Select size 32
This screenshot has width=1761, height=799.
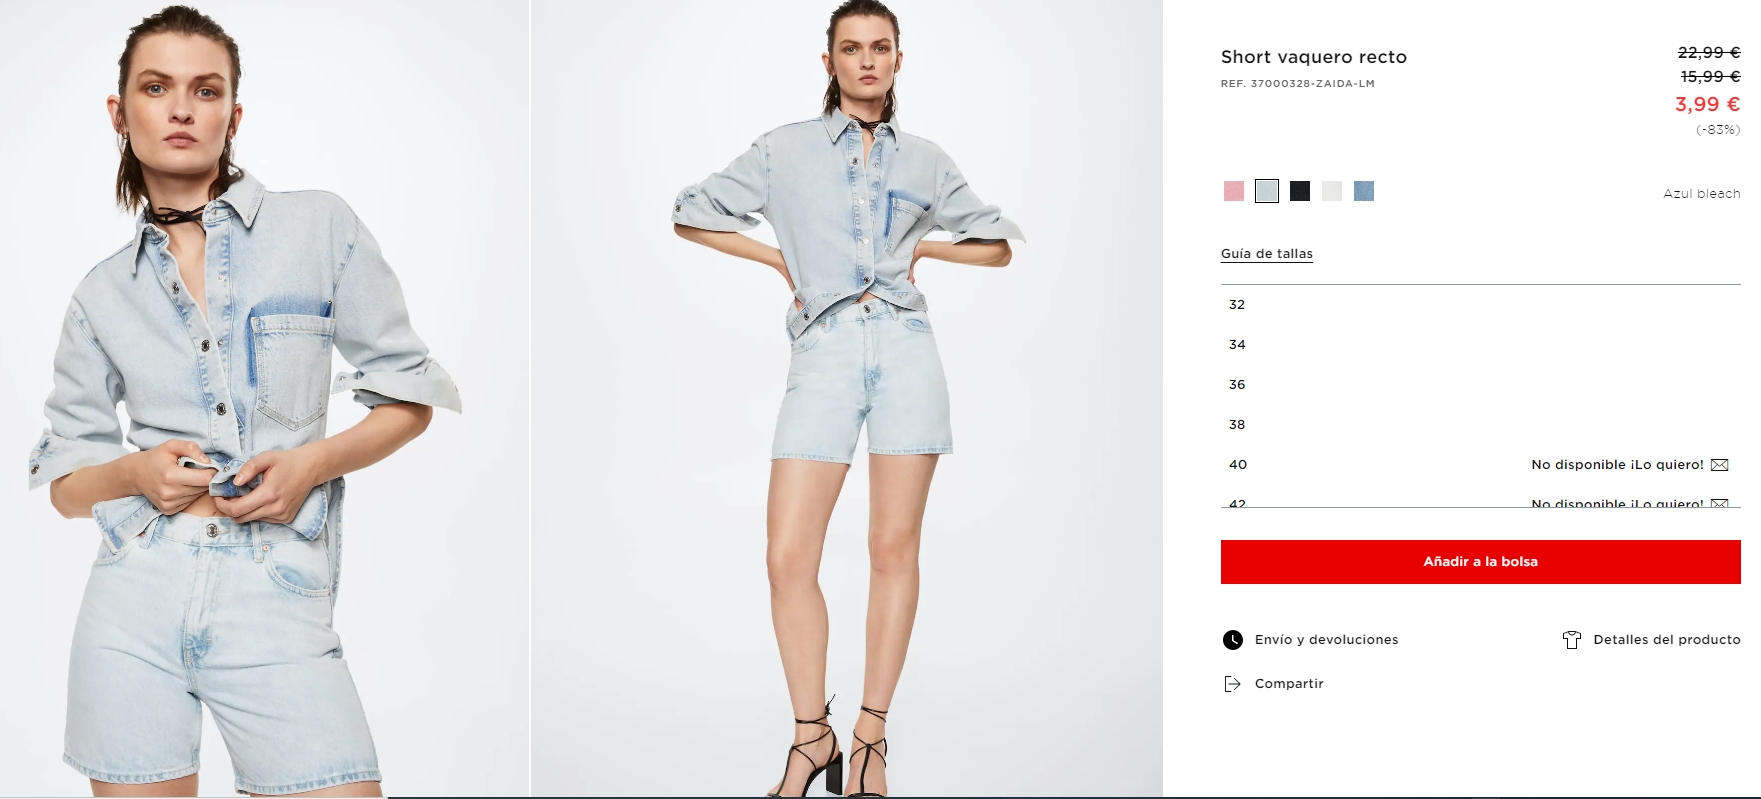[1480, 305]
